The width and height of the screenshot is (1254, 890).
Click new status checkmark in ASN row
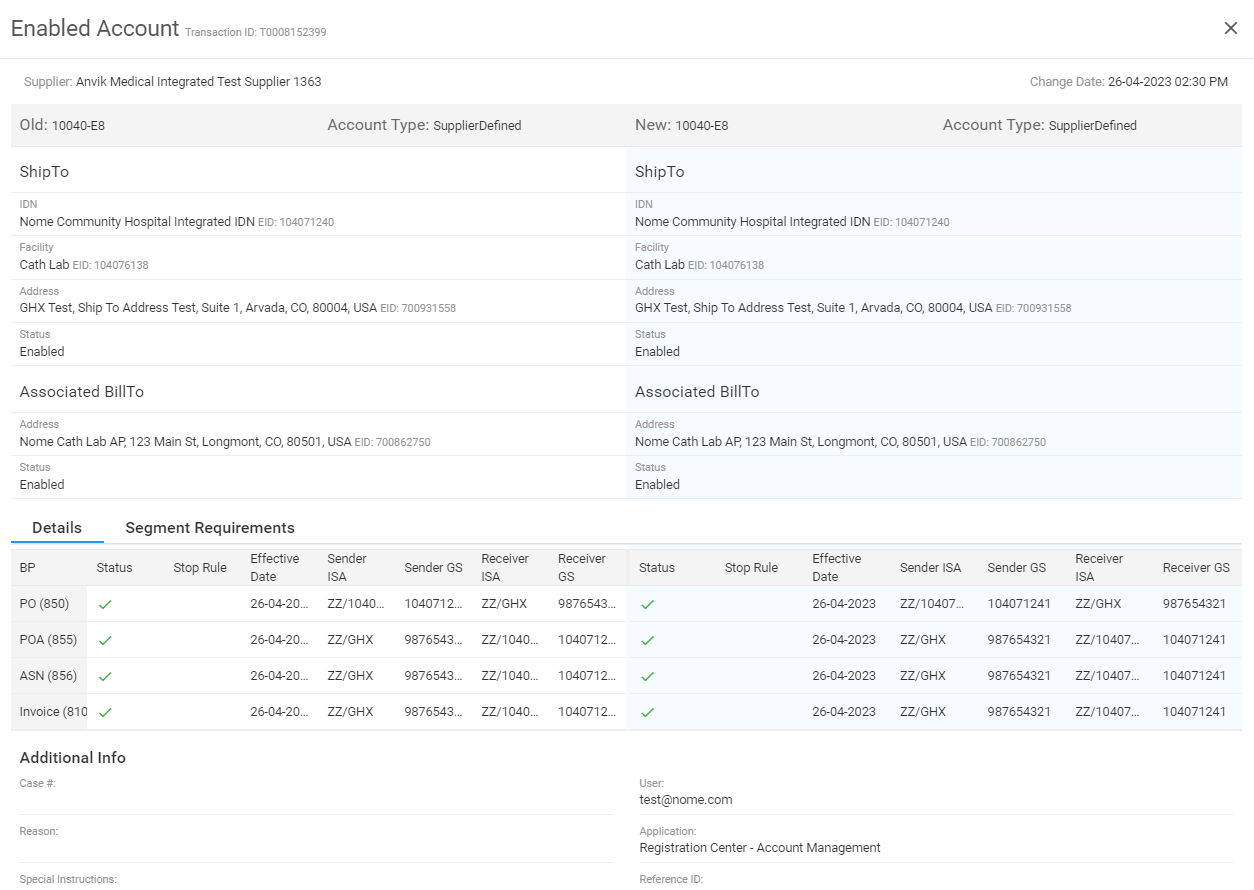647,676
